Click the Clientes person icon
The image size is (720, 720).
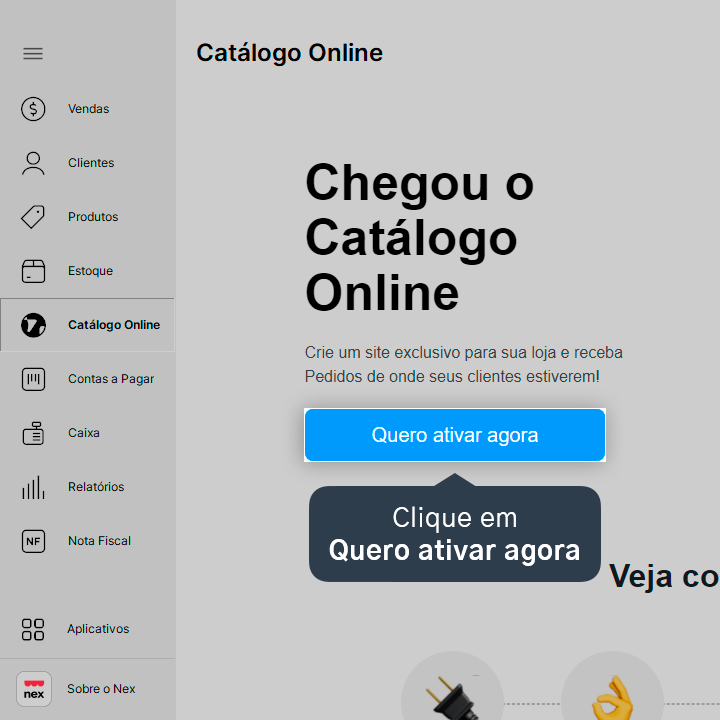click(33, 163)
